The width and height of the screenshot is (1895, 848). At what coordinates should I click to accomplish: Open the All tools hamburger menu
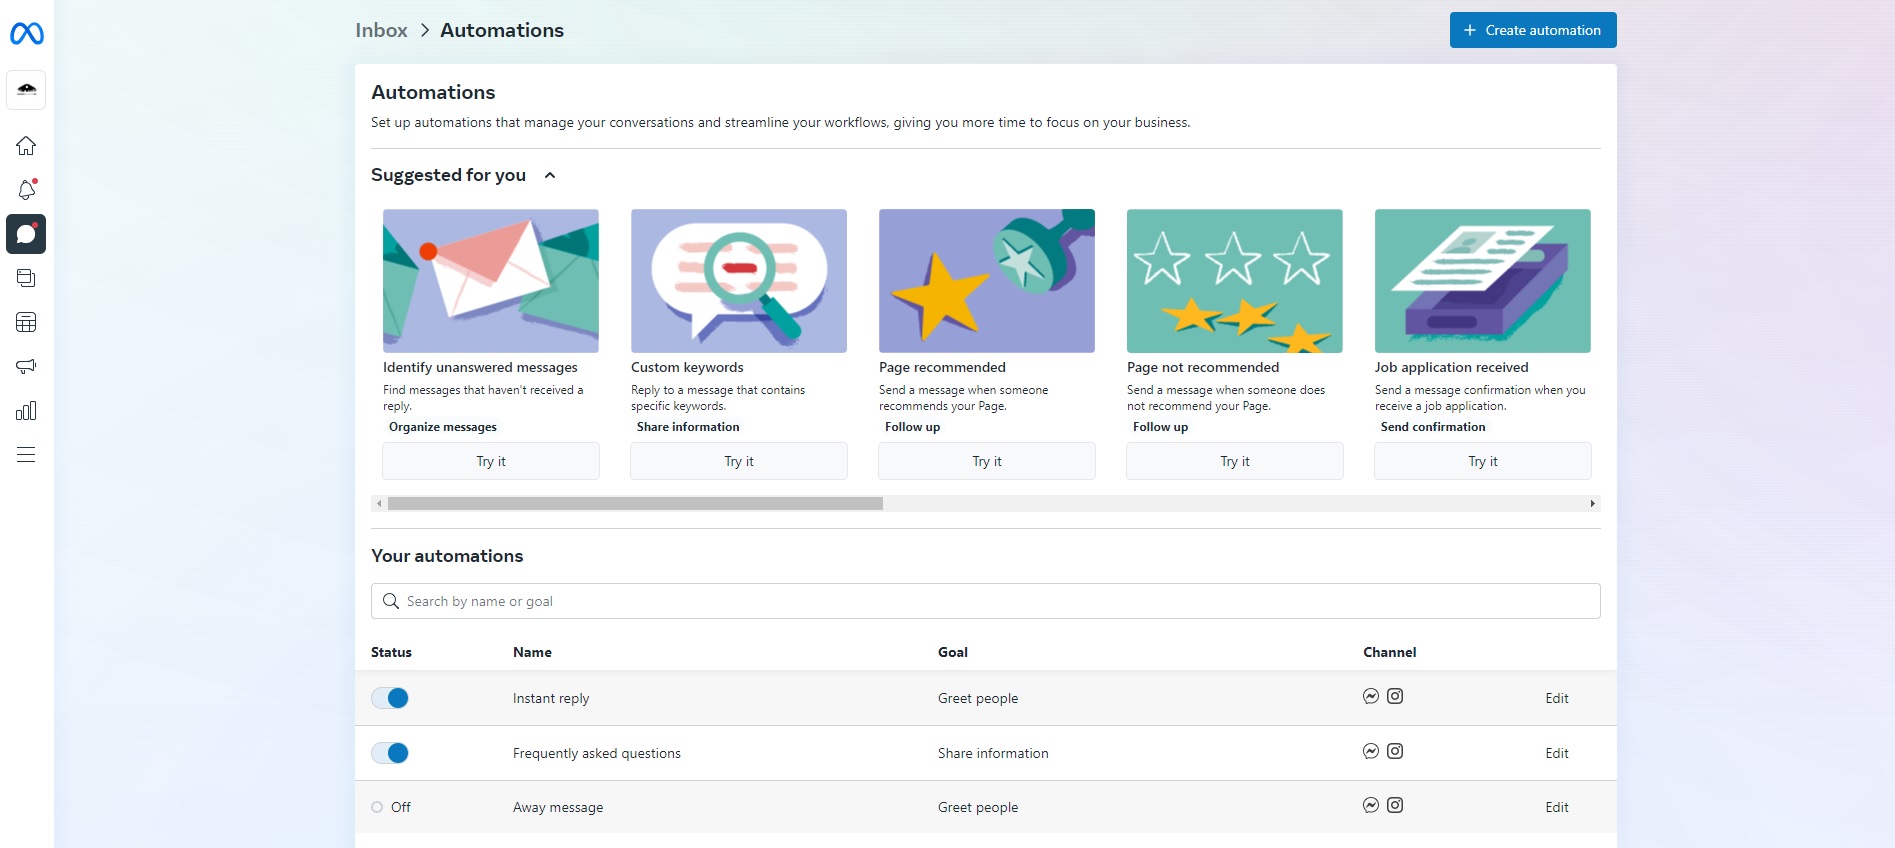pyautogui.click(x=26, y=455)
